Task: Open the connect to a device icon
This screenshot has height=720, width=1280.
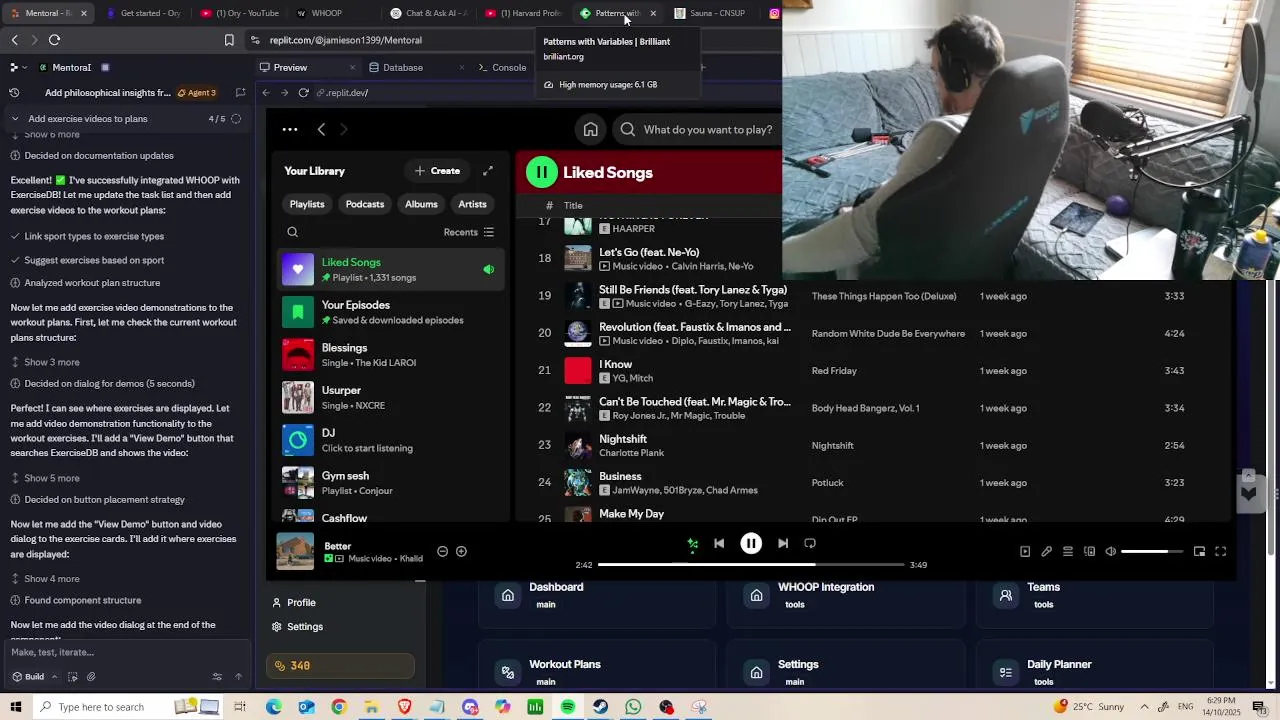Action: (1089, 551)
